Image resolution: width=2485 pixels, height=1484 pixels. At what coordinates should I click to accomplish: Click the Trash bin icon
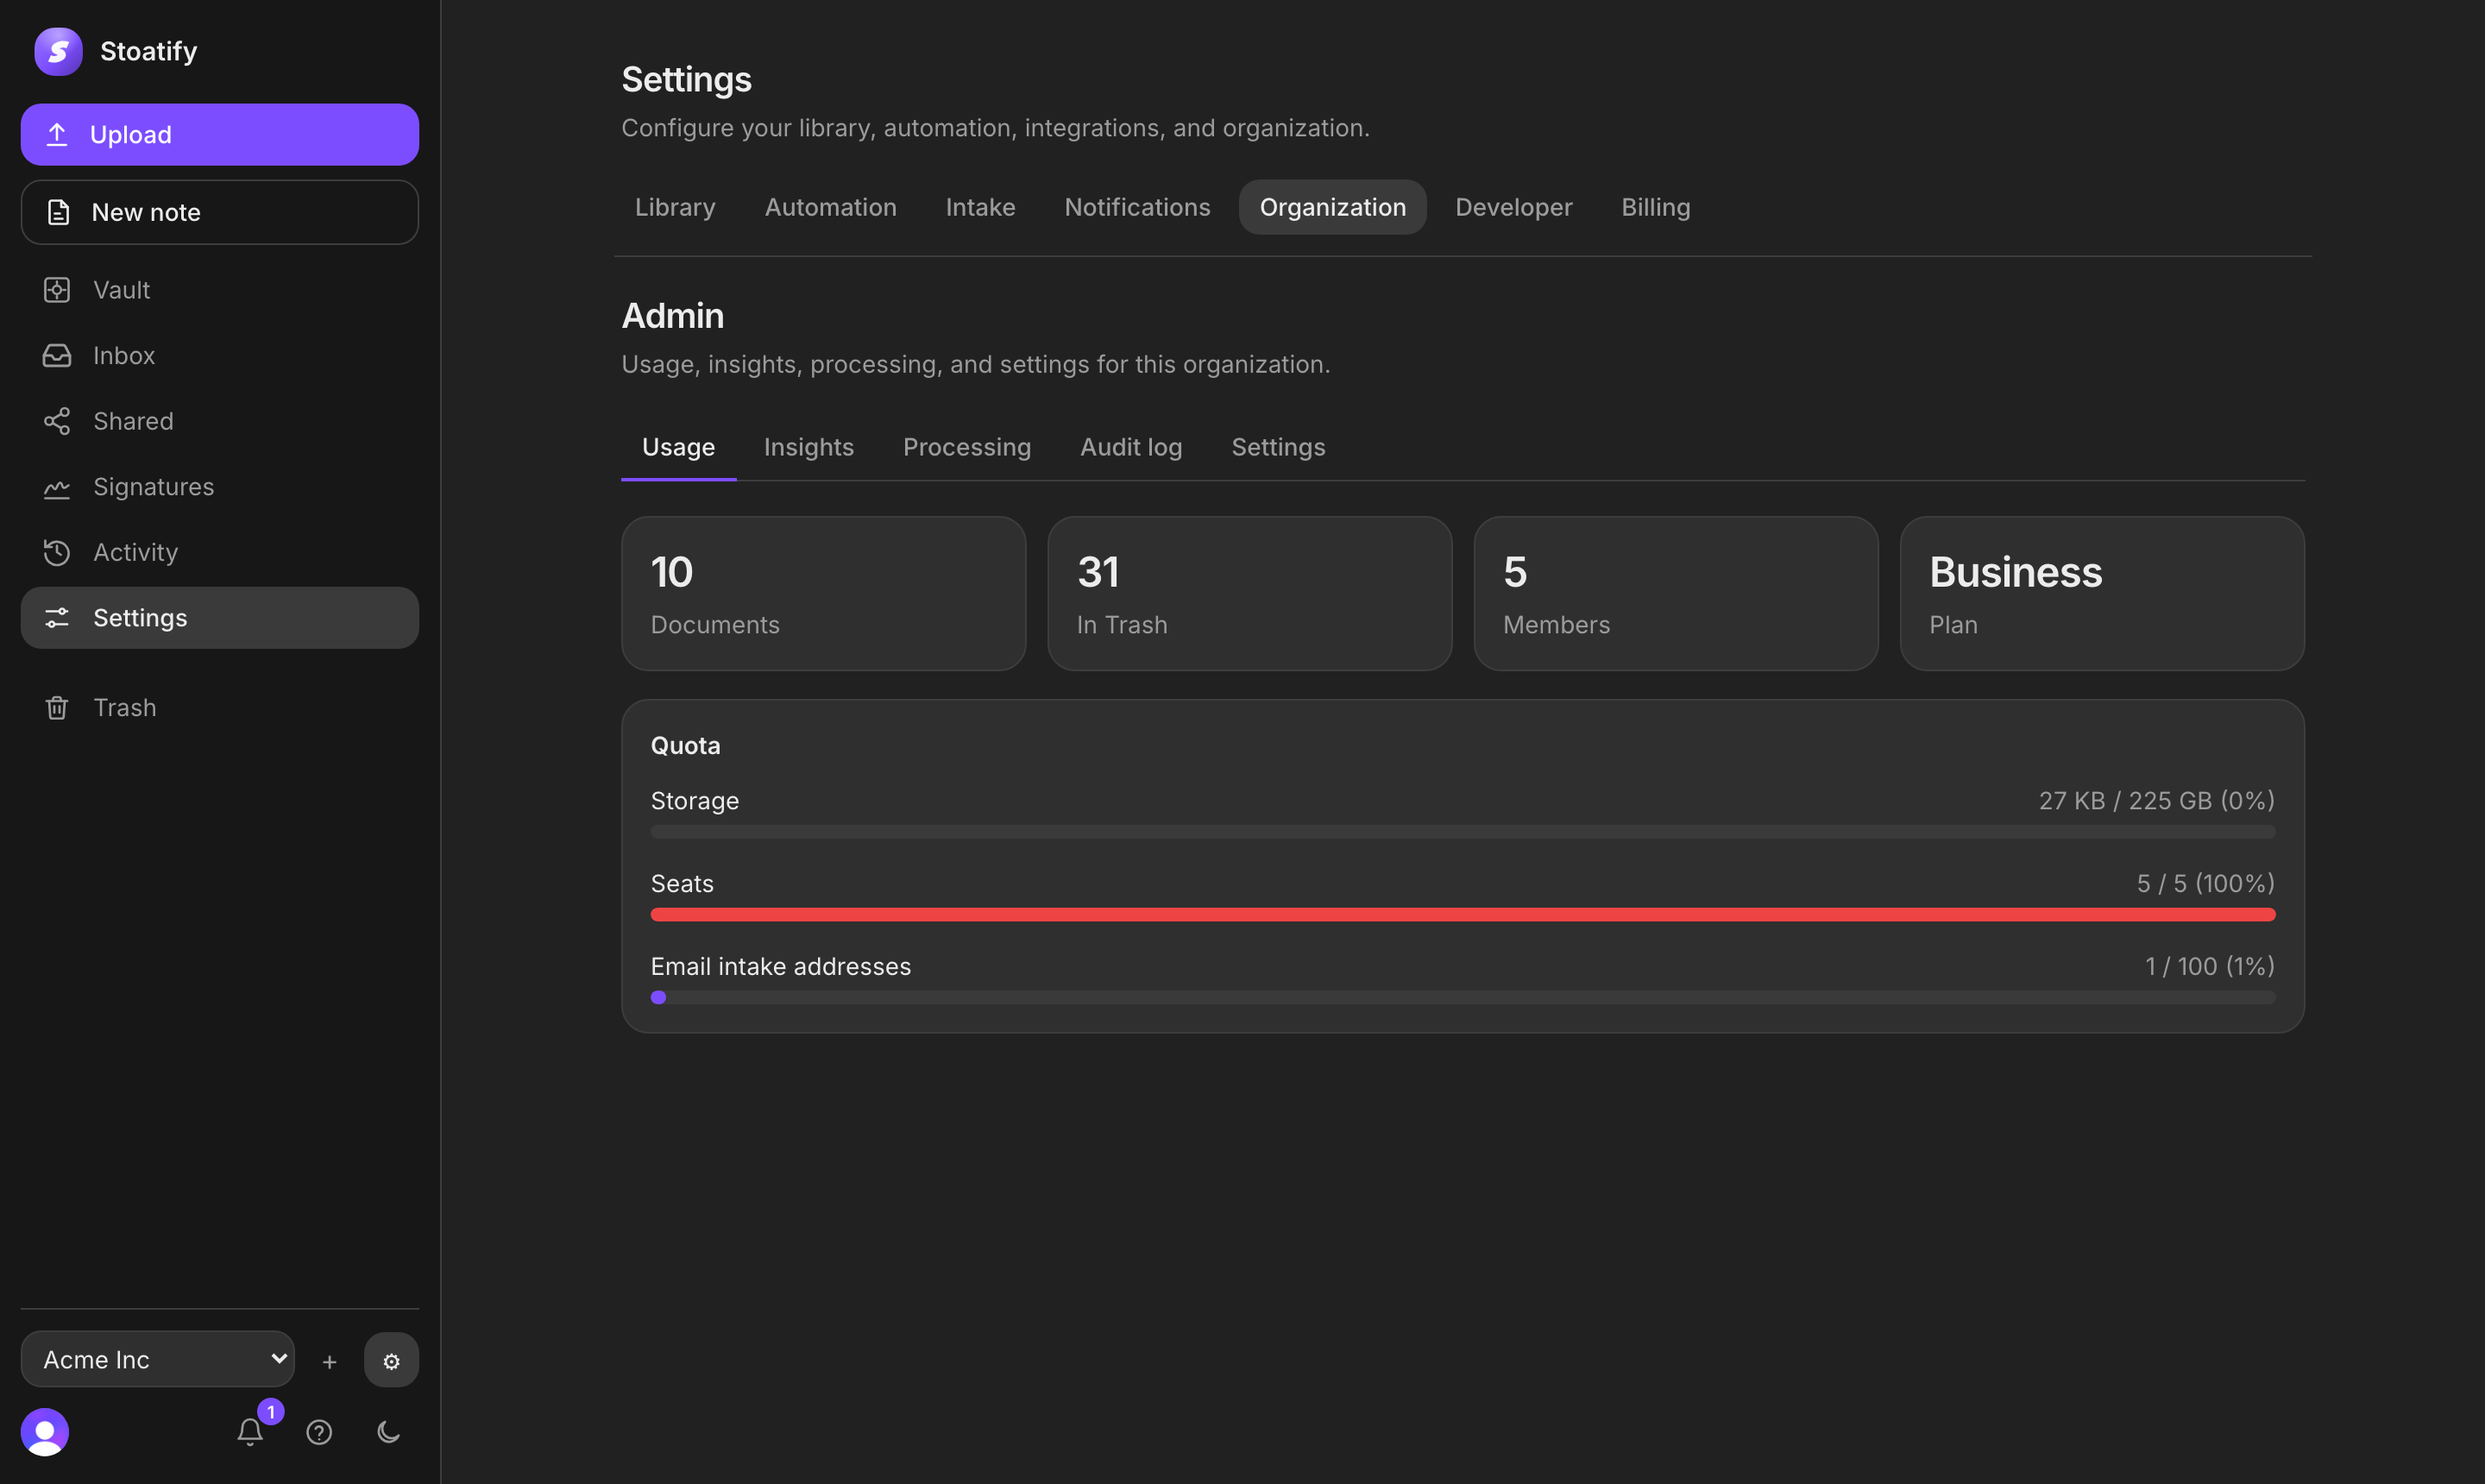[57, 707]
